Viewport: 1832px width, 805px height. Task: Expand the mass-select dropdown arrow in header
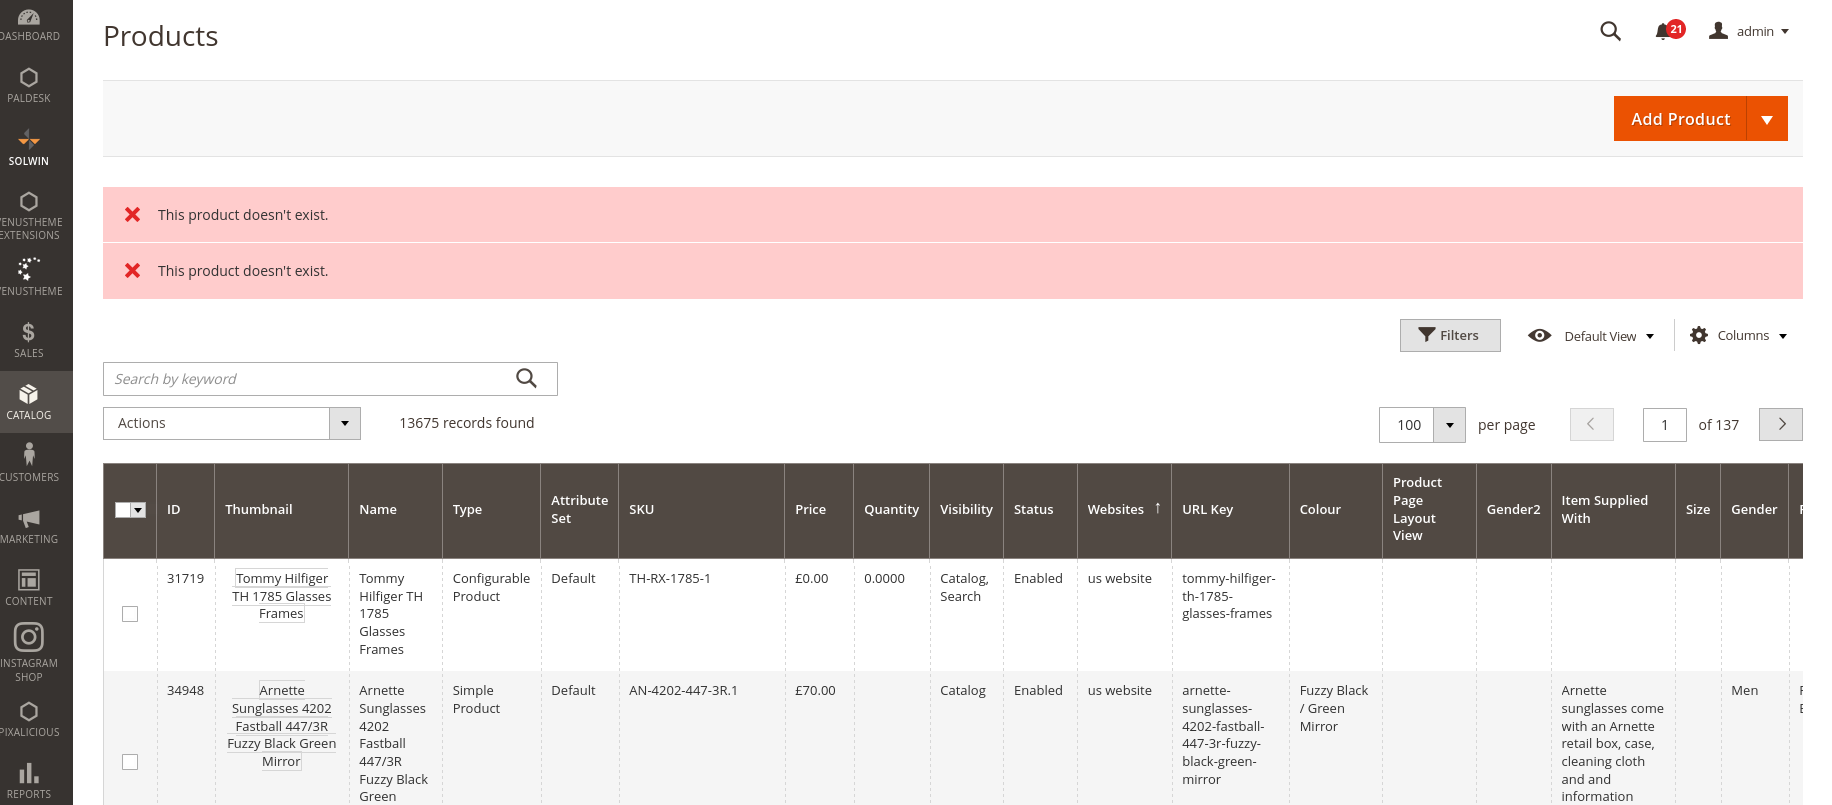point(139,510)
